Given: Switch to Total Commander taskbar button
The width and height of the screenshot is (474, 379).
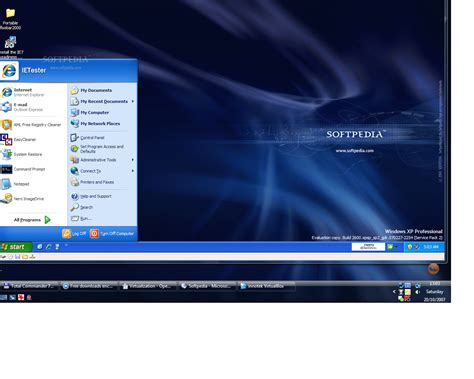Looking at the screenshot, I should (x=30, y=286).
